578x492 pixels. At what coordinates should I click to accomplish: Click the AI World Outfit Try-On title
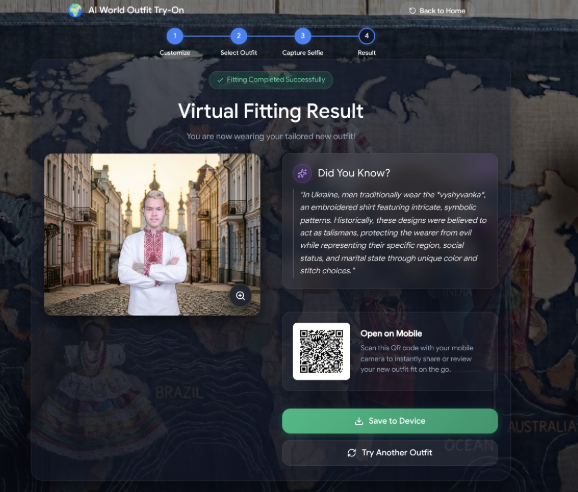(x=136, y=10)
